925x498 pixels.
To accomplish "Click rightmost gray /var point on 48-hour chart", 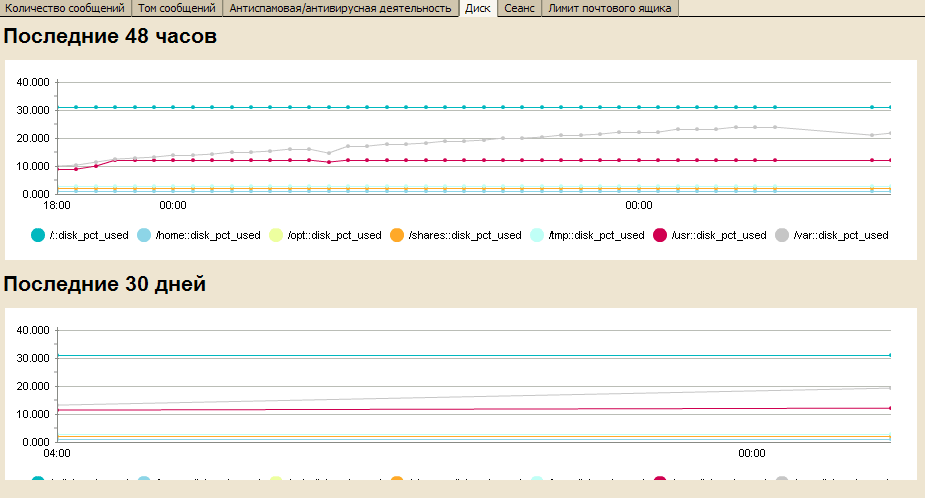I will click(x=890, y=133).
